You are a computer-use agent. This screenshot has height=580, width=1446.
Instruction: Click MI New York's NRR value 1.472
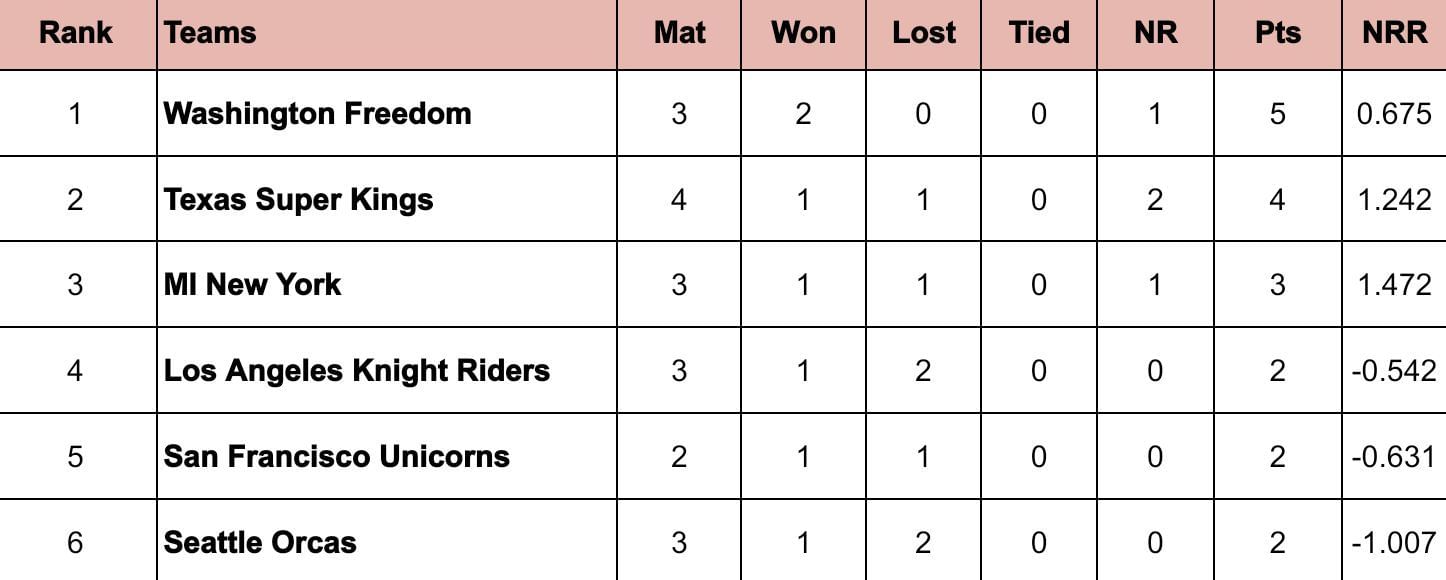click(x=1394, y=285)
